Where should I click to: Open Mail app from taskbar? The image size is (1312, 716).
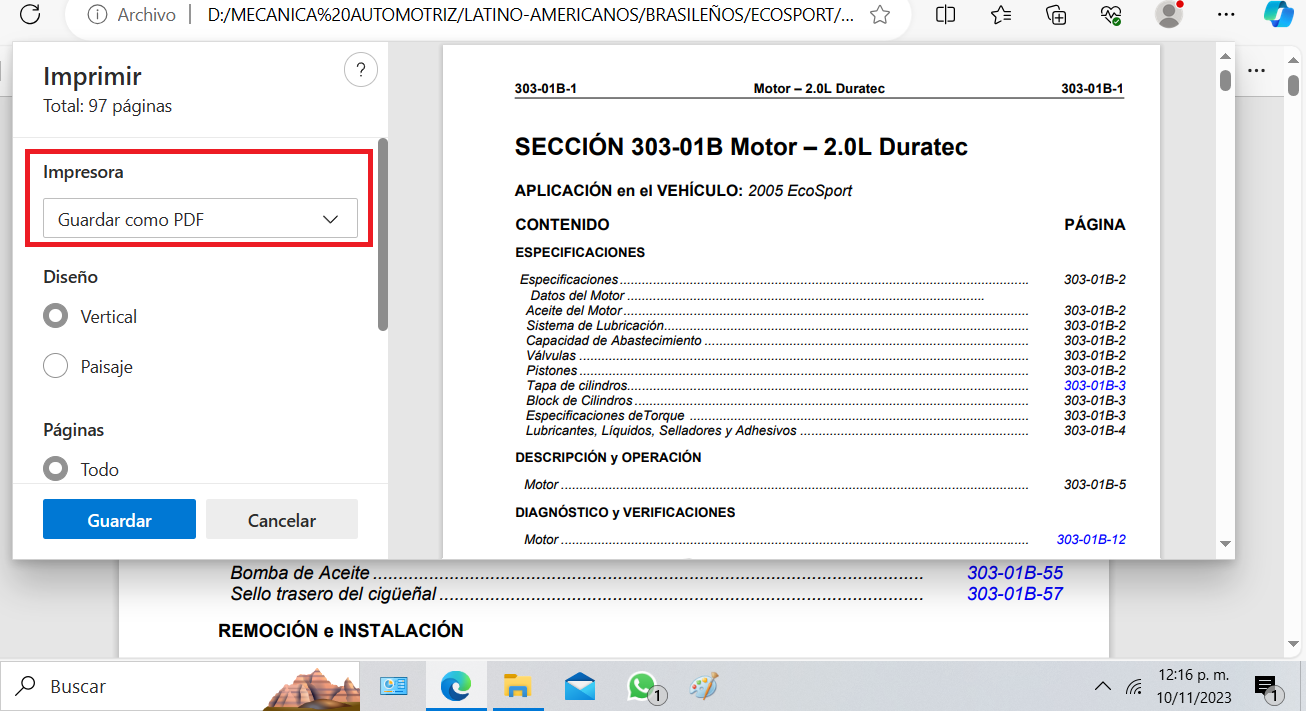tap(580, 687)
